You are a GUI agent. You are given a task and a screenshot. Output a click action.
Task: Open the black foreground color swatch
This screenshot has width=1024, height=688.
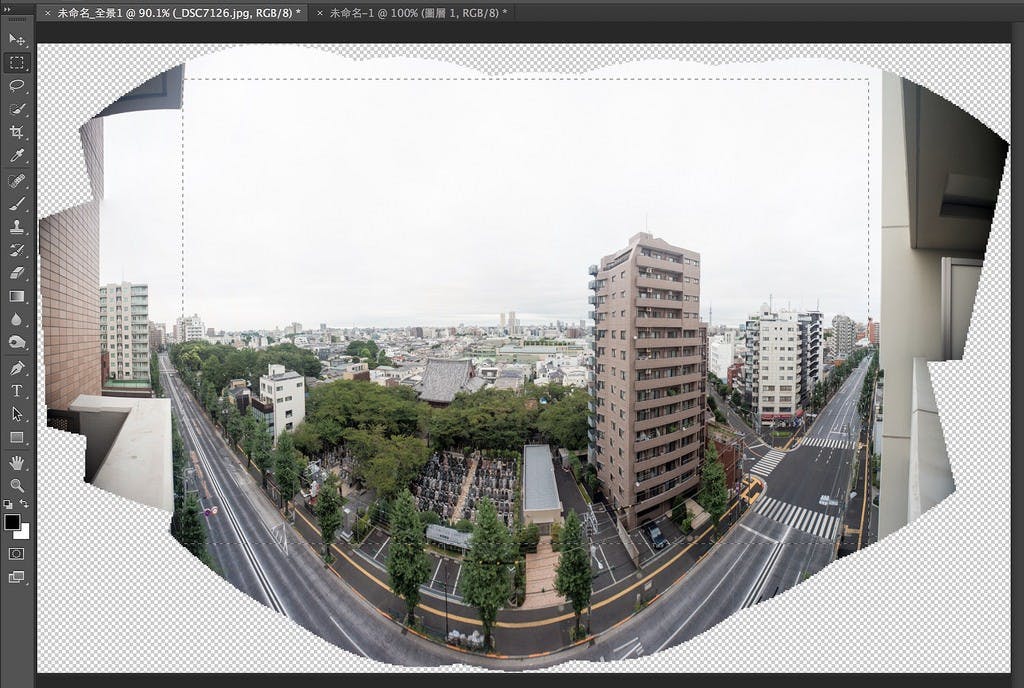(x=12, y=521)
